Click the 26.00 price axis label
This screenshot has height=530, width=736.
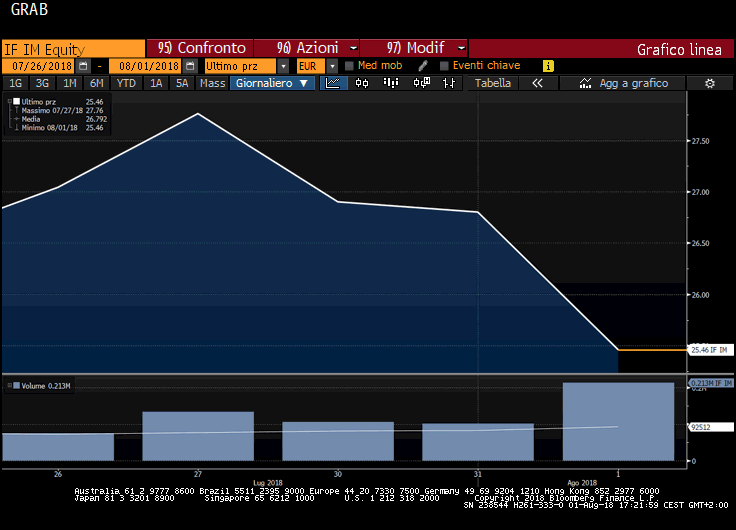pos(700,295)
